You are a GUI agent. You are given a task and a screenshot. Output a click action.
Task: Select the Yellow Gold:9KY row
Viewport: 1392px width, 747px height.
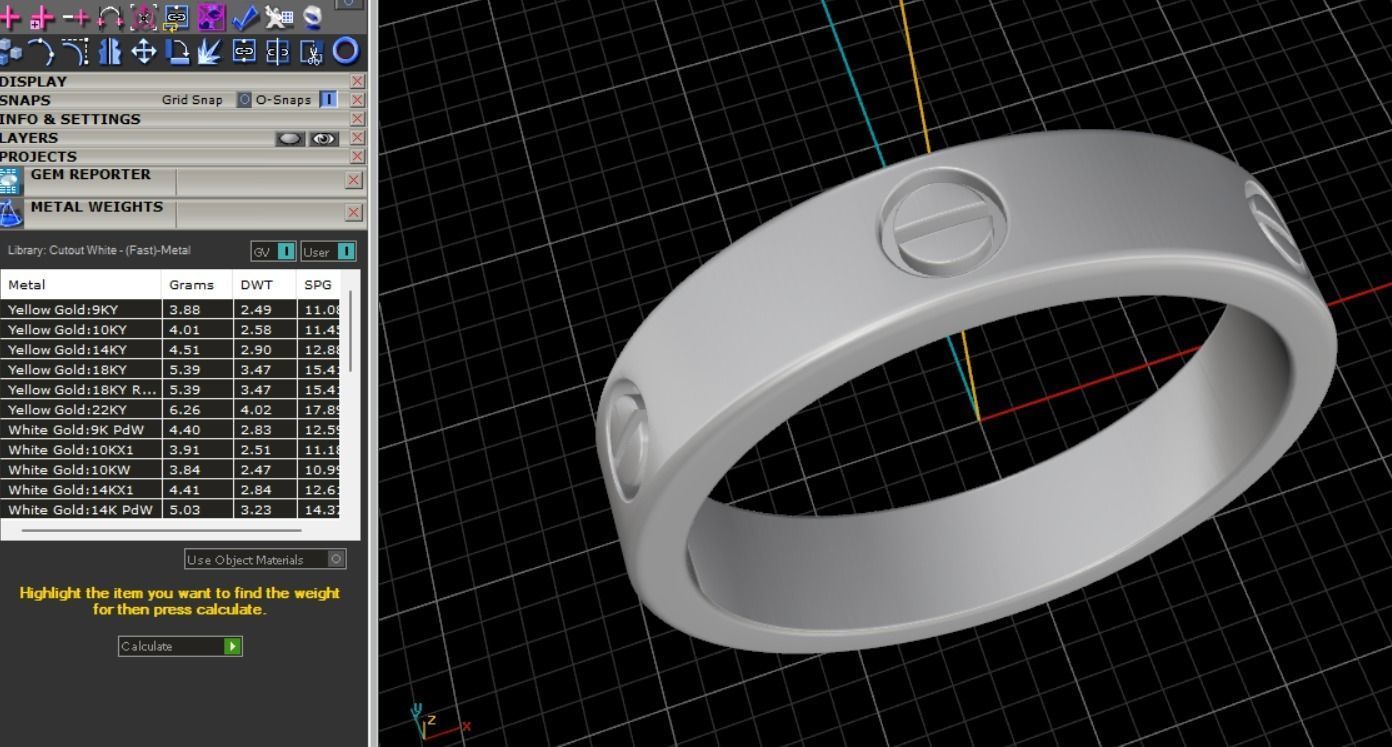click(x=171, y=310)
